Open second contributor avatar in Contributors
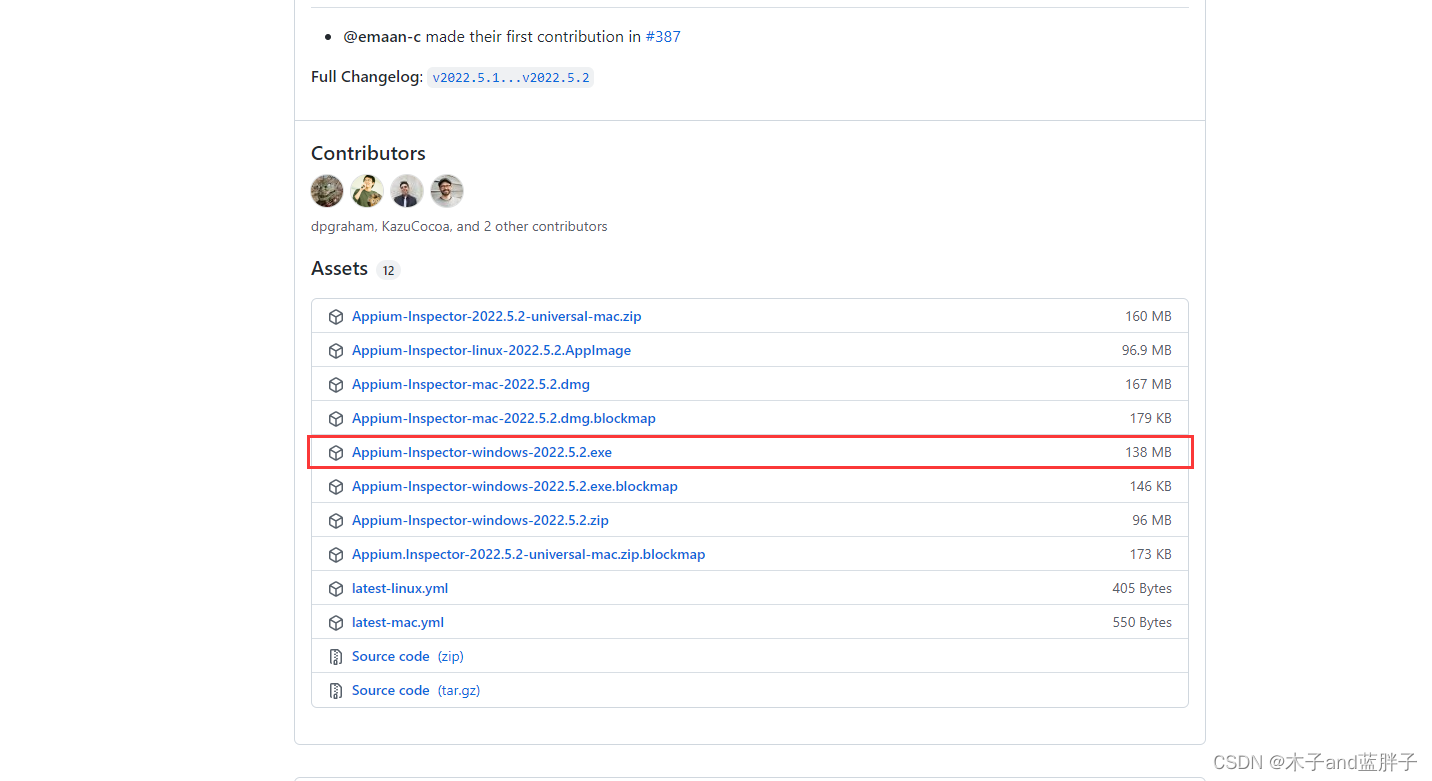This screenshot has height=781, width=1432. 367,191
